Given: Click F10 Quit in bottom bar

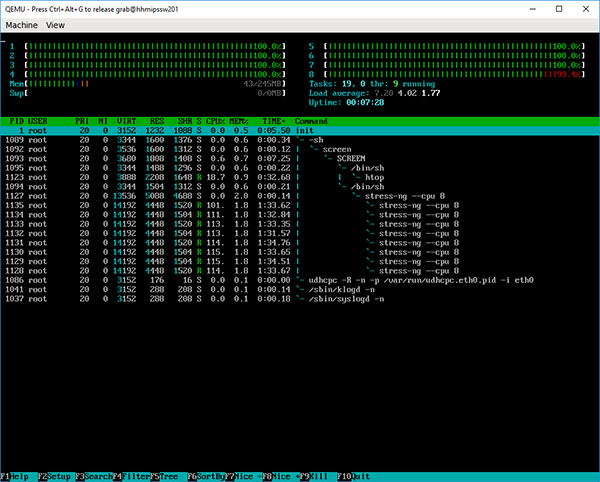Looking at the screenshot, I should point(354,477).
